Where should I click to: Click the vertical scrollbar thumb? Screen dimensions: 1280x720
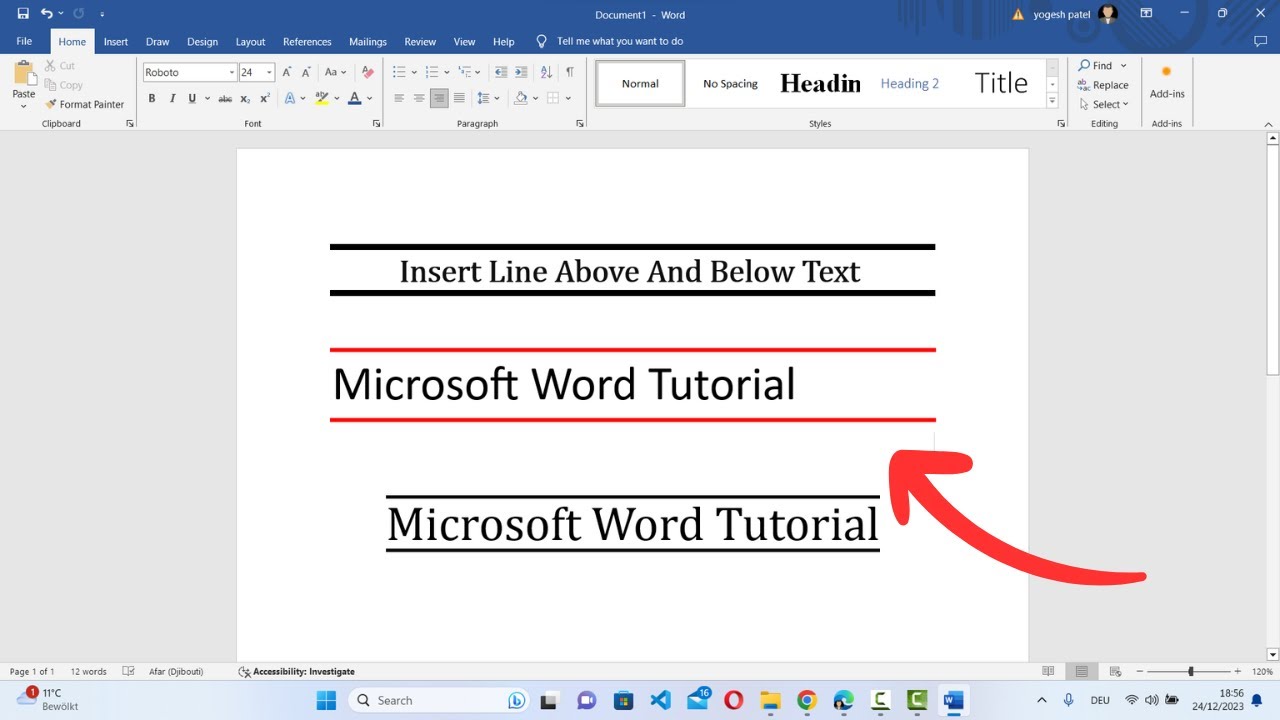[x=1273, y=260]
